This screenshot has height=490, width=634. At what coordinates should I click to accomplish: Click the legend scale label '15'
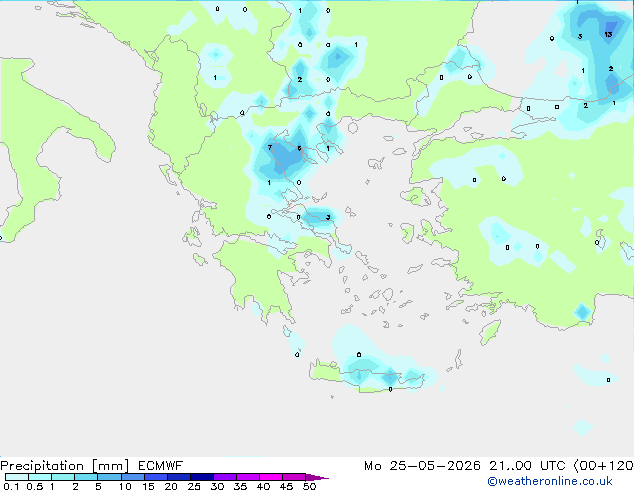148,486
